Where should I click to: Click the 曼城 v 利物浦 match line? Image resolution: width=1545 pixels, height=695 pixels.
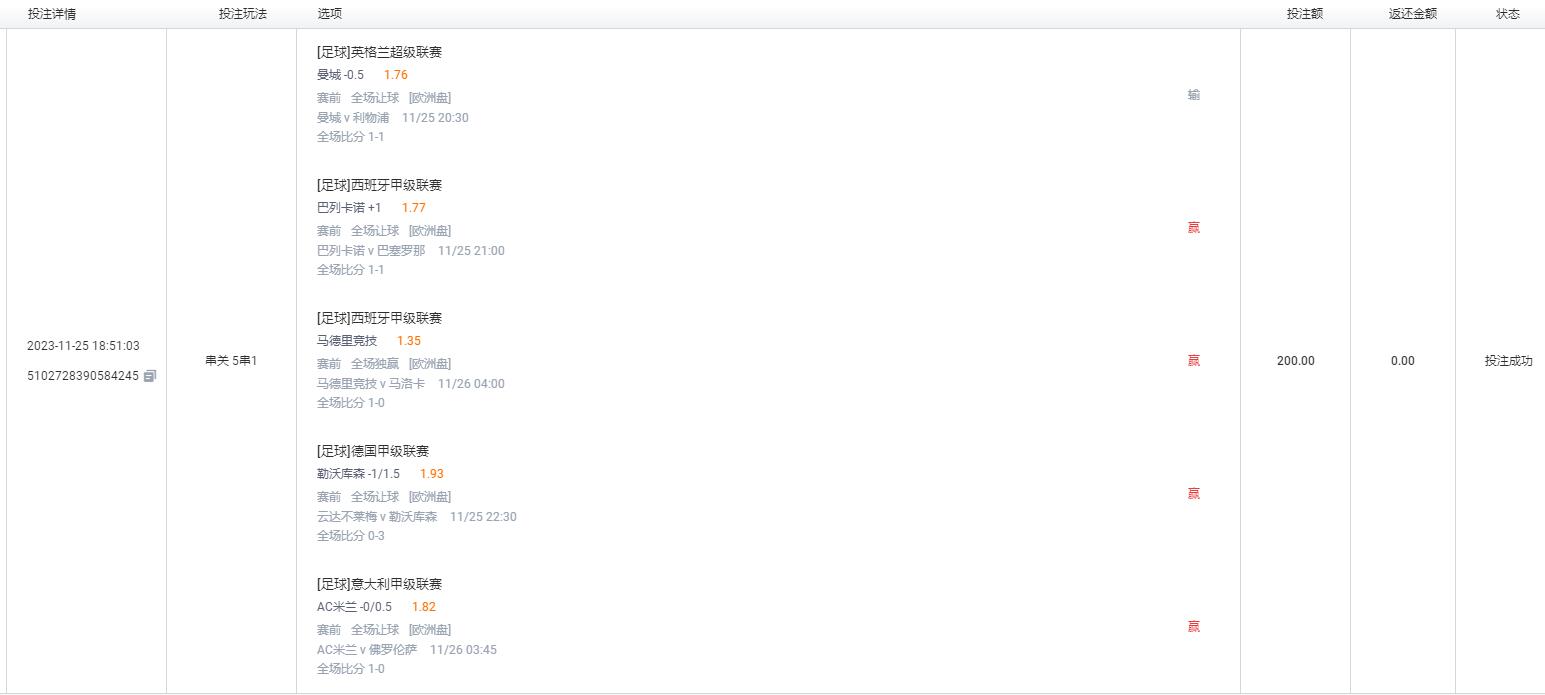coord(393,117)
